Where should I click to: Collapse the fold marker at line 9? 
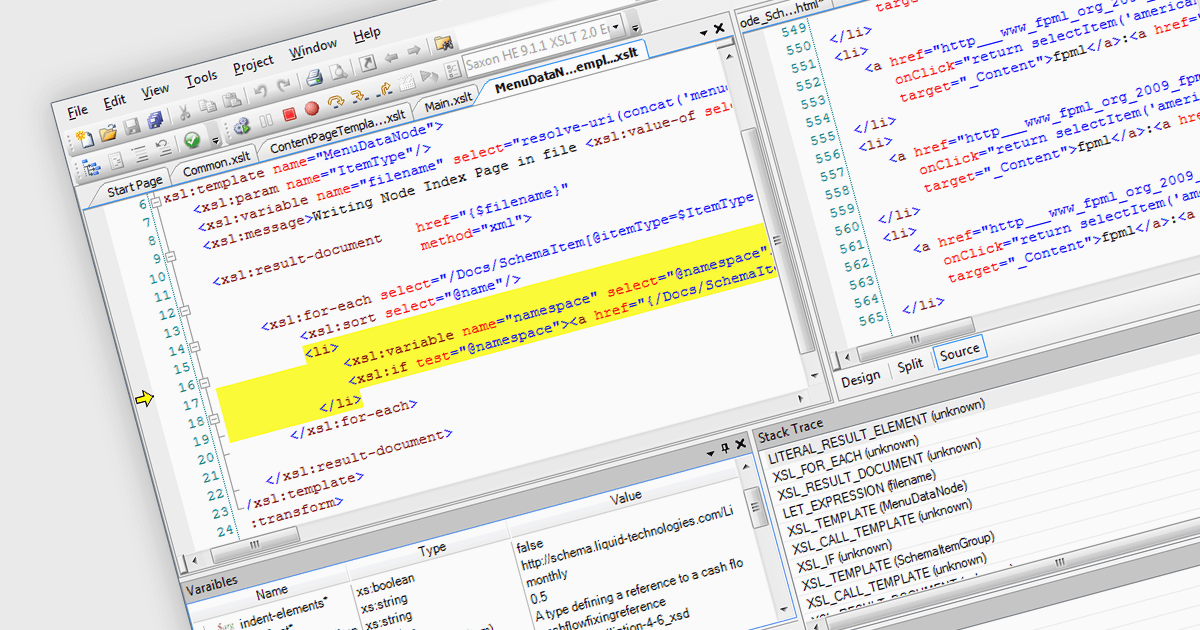(171, 257)
